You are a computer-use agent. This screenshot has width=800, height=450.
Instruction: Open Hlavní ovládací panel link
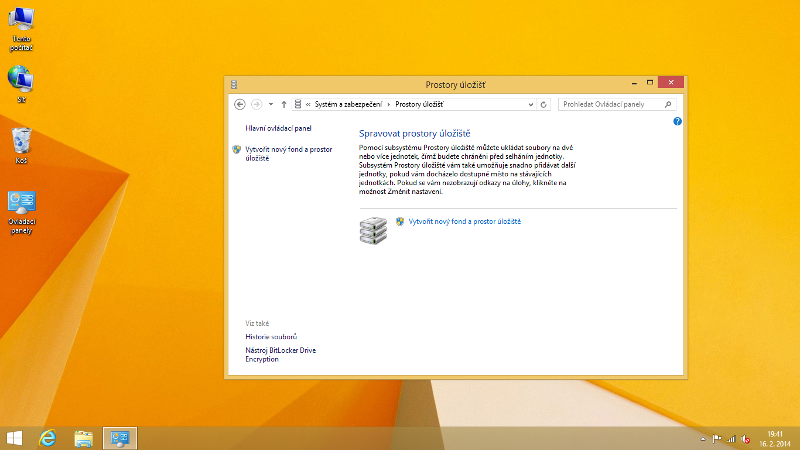[x=279, y=129]
